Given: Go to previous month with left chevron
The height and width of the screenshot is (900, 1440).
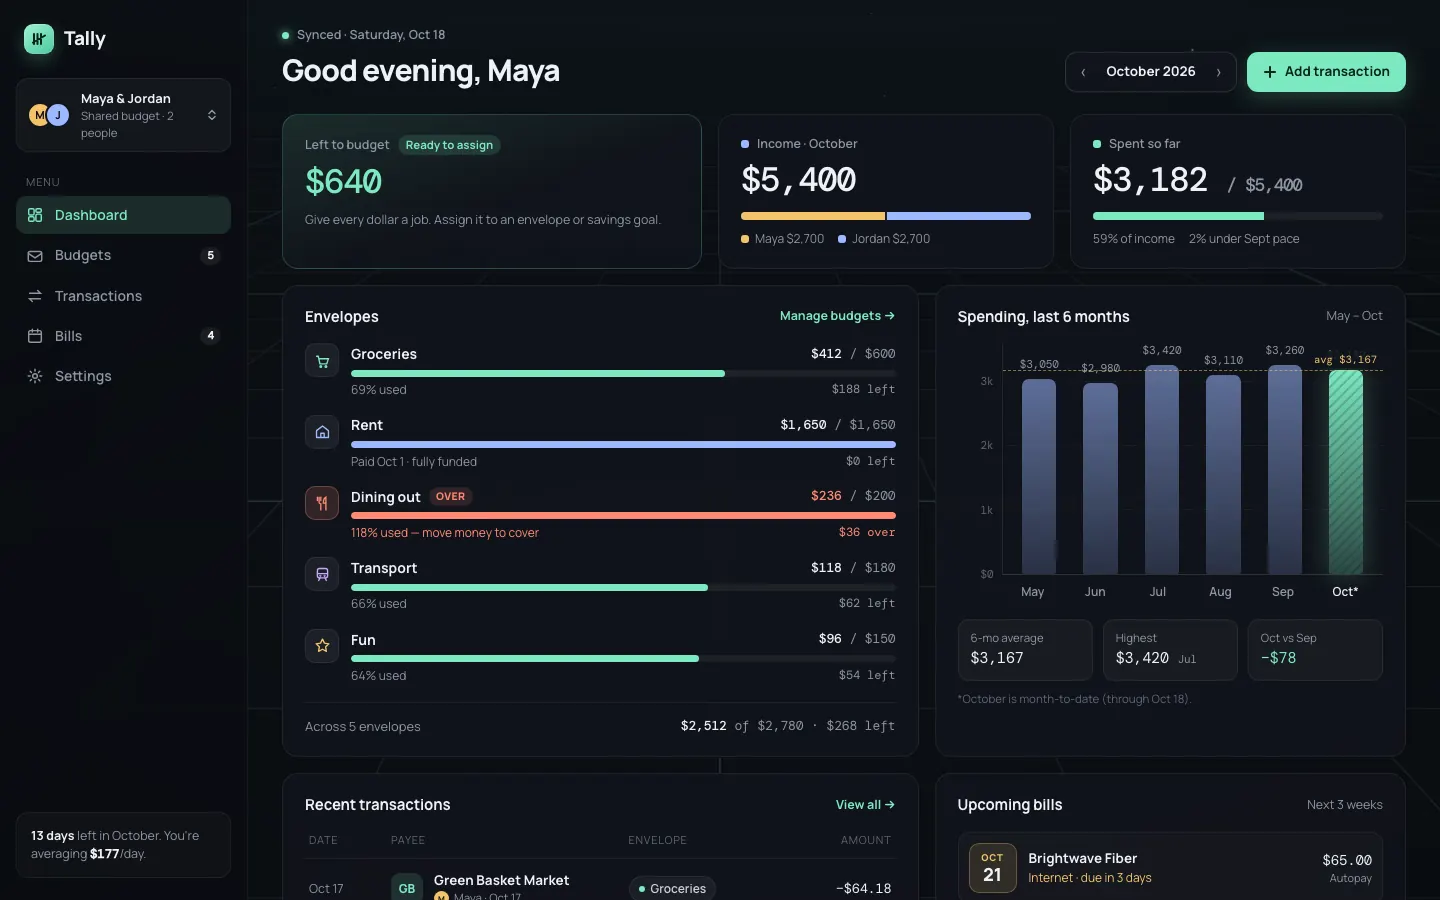Looking at the screenshot, I should click(1083, 72).
